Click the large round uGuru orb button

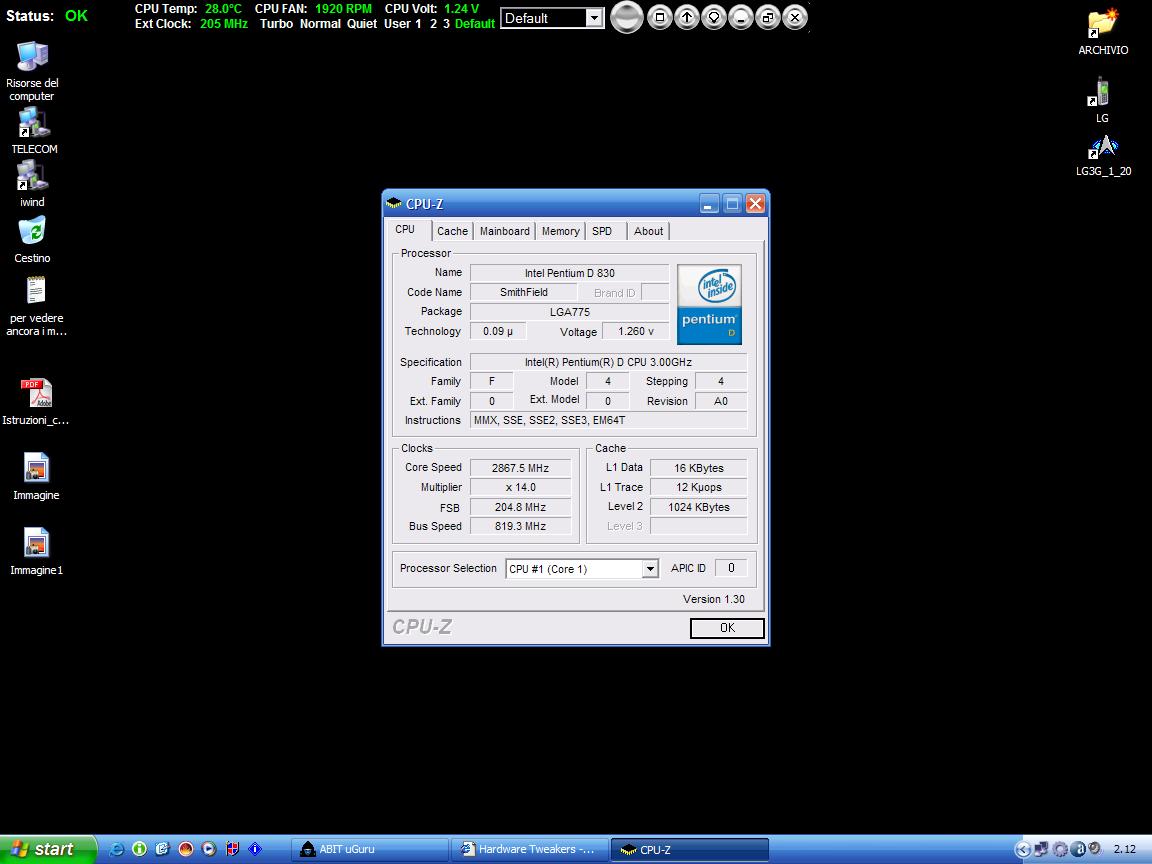627,17
